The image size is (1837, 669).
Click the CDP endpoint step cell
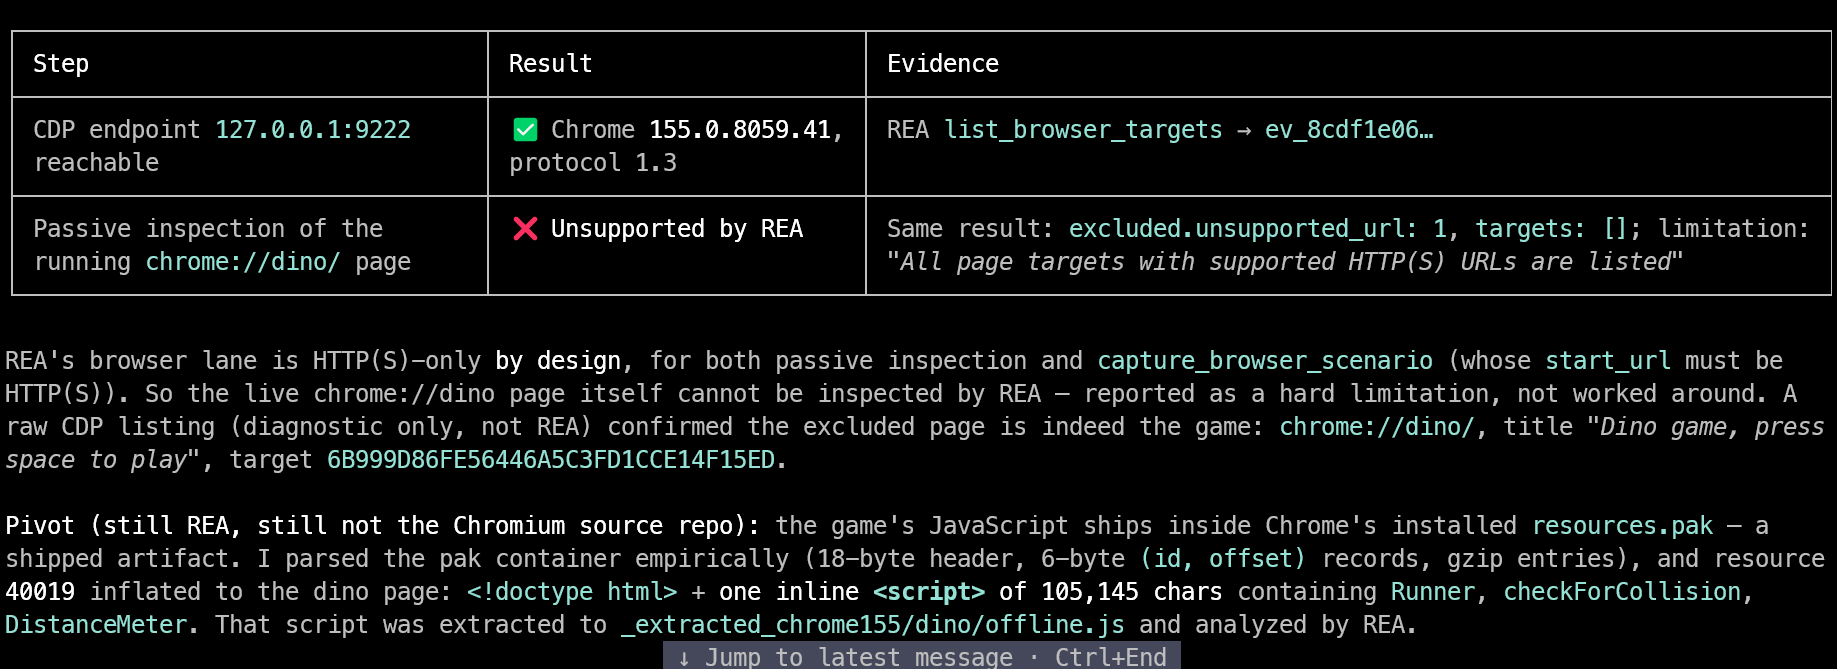pyautogui.click(x=250, y=146)
